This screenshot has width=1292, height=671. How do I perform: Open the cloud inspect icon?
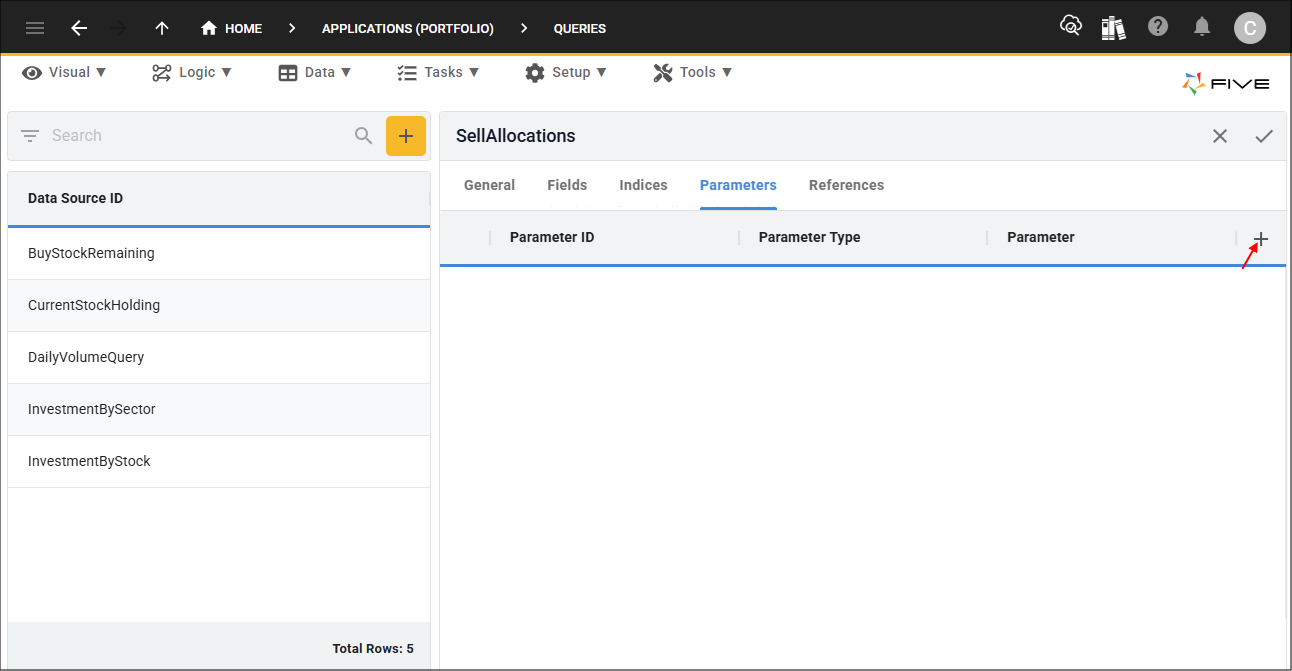[x=1071, y=27]
